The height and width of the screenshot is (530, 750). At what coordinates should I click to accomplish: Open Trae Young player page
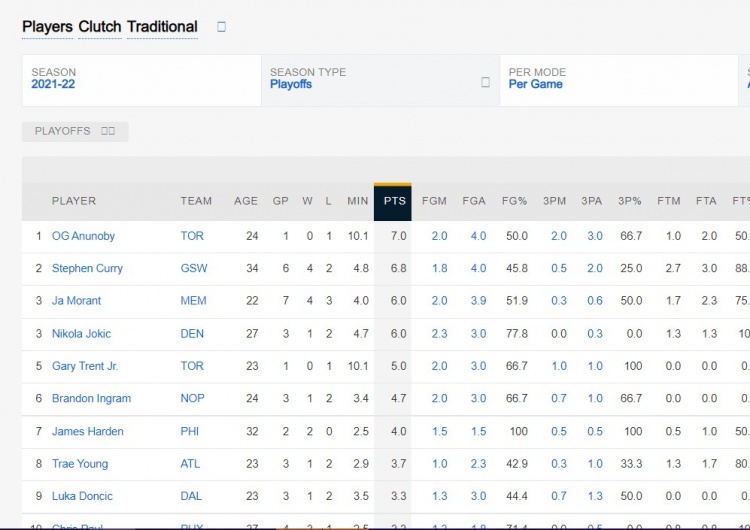(x=80, y=464)
